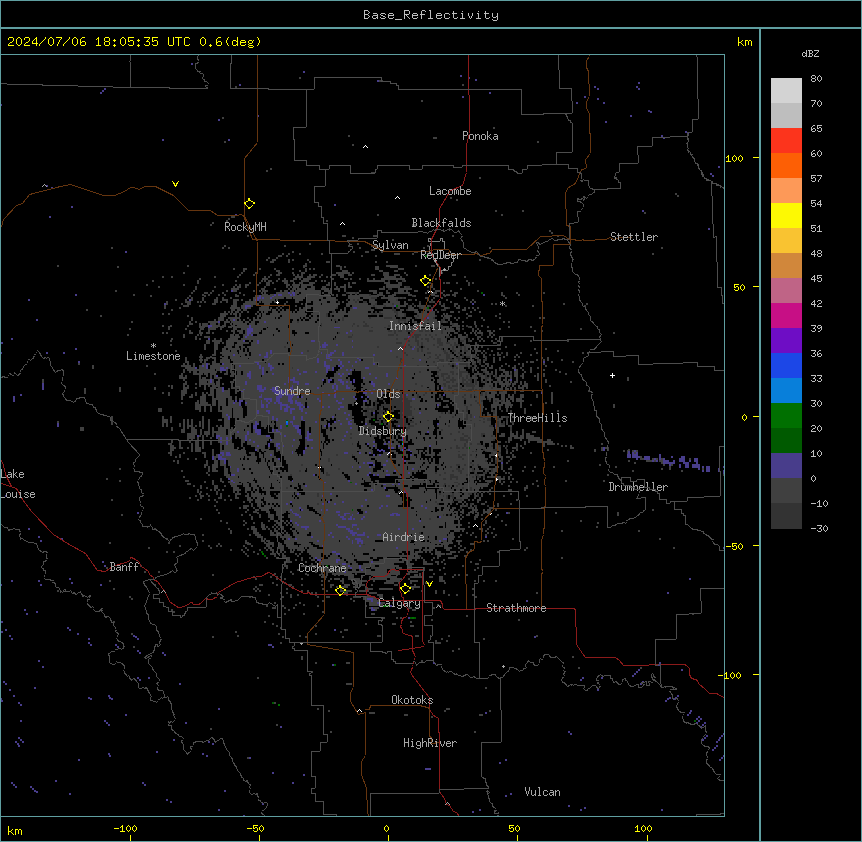Click the Airdrie city label
Viewport: 862px width, 842px height.
pyautogui.click(x=404, y=537)
